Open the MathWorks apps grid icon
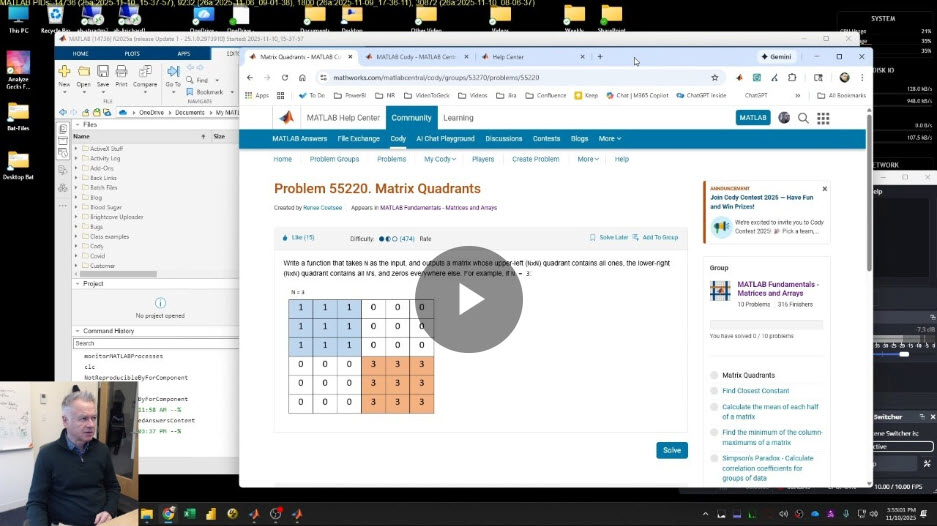This screenshot has height=526, width=937. coord(823,118)
